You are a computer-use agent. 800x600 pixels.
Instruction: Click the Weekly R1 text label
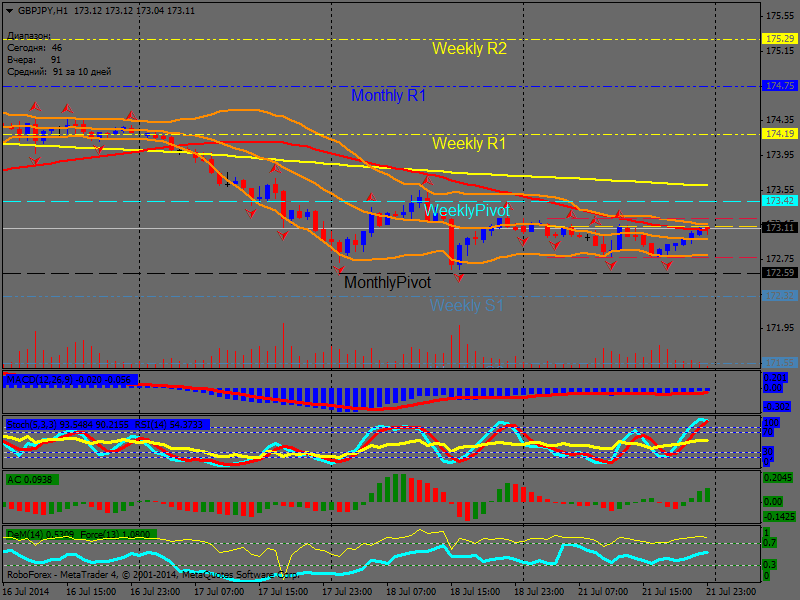click(x=468, y=144)
